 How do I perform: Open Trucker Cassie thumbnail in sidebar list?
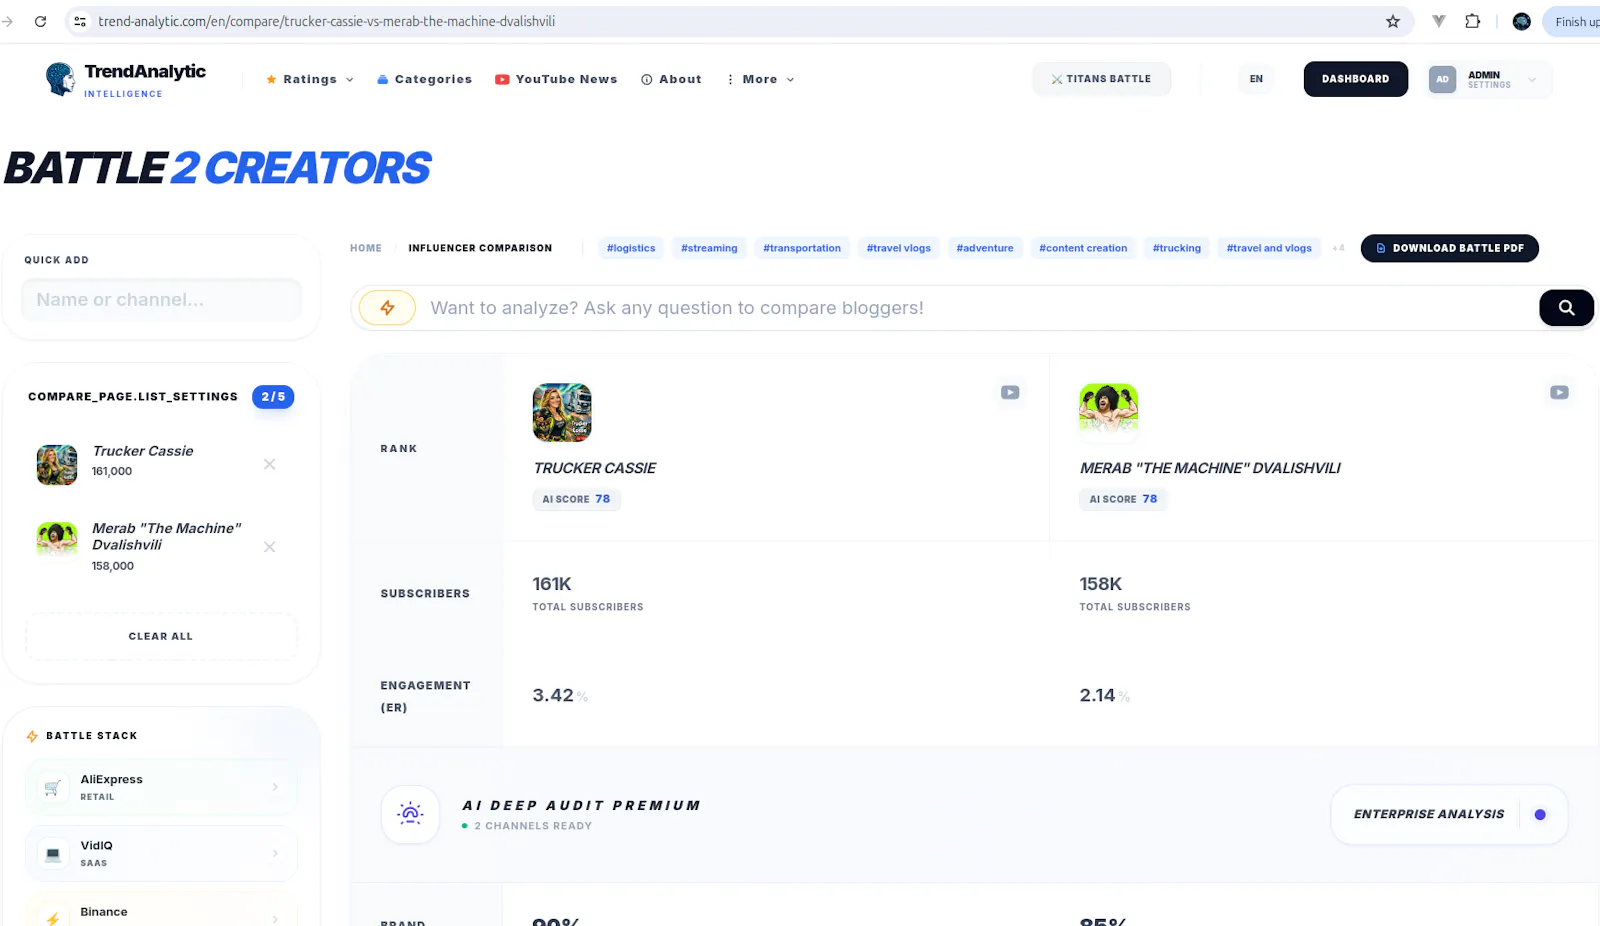[x=57, y=465]
